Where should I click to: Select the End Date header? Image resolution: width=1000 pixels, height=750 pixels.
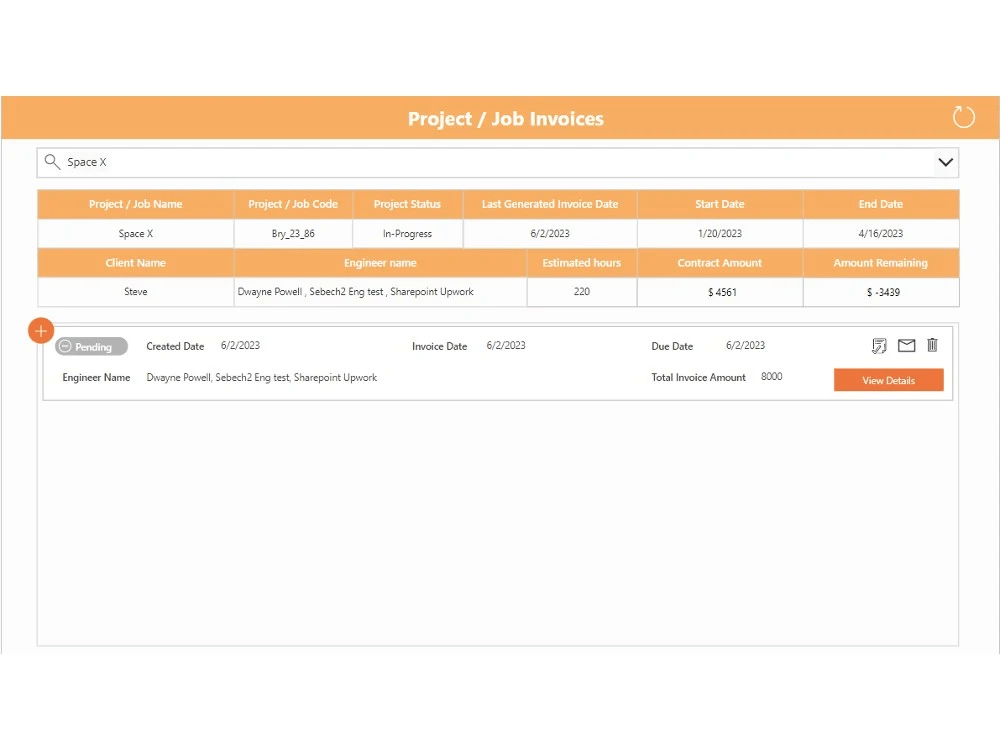881,204
